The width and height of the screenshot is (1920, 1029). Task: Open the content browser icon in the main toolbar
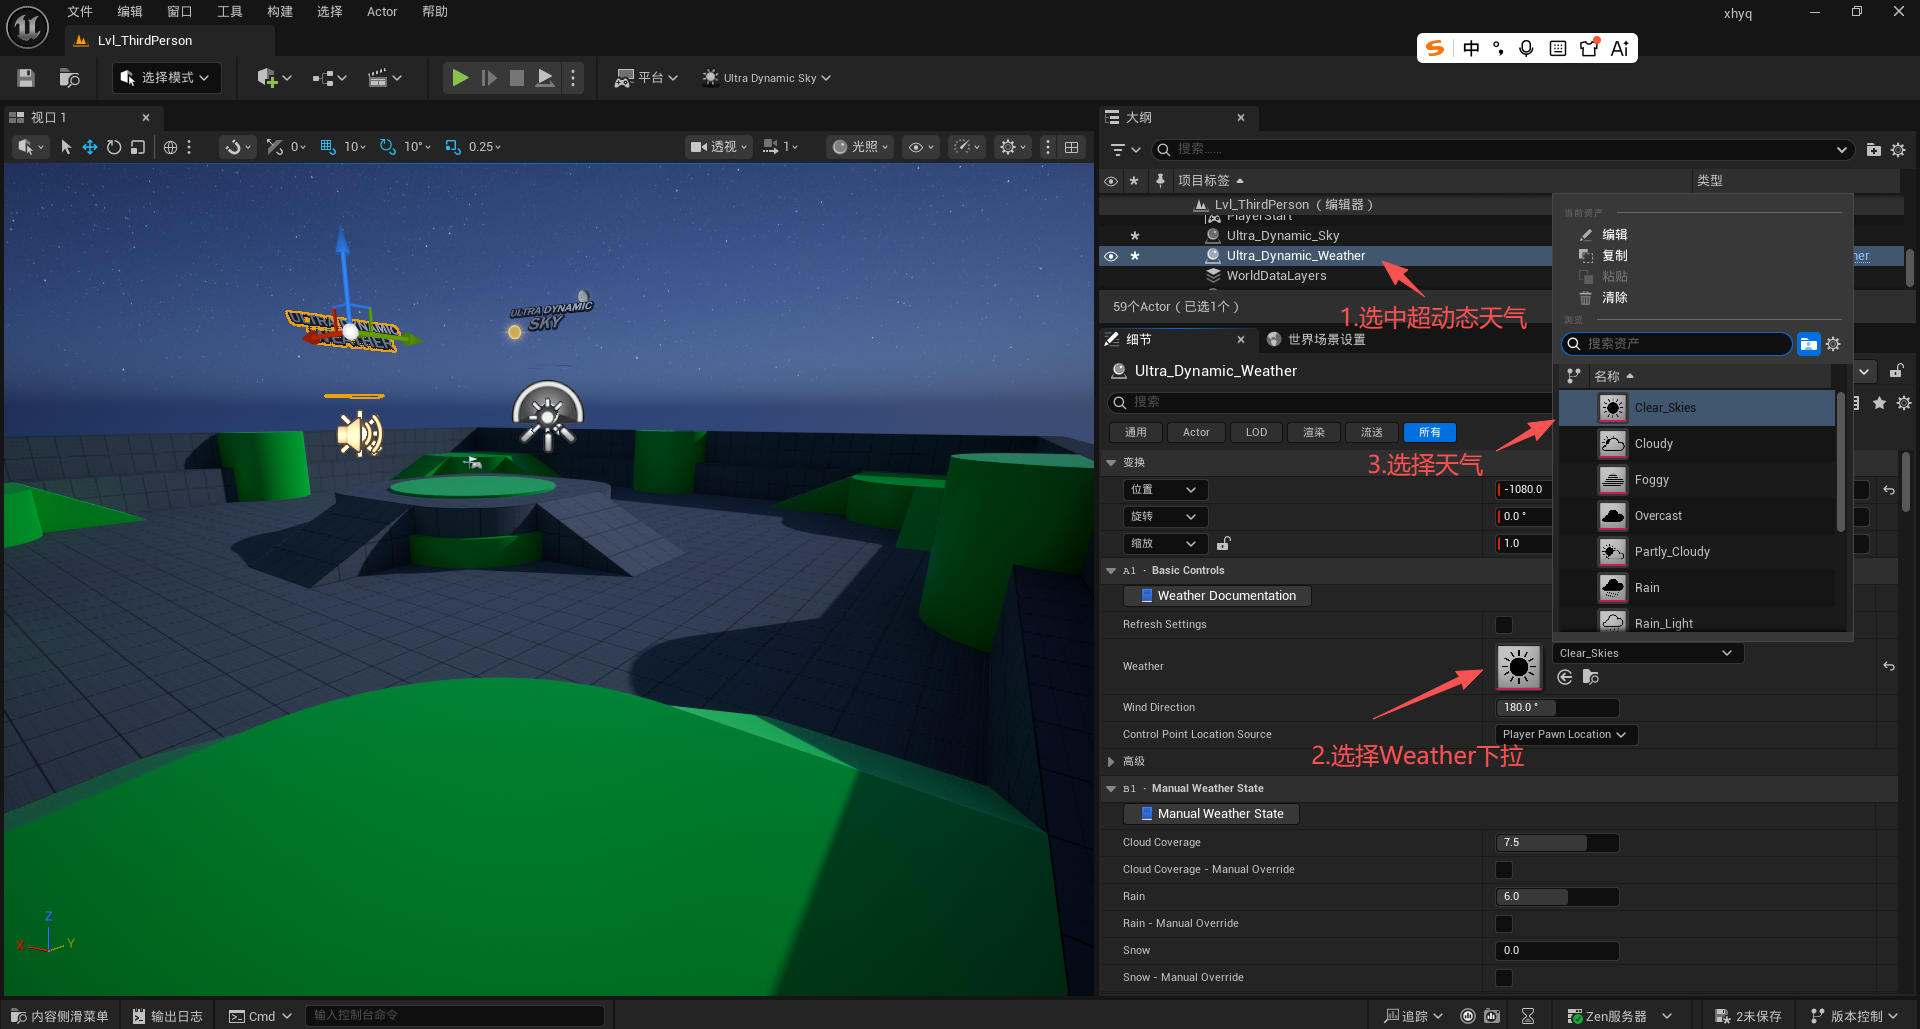(69, 78)
